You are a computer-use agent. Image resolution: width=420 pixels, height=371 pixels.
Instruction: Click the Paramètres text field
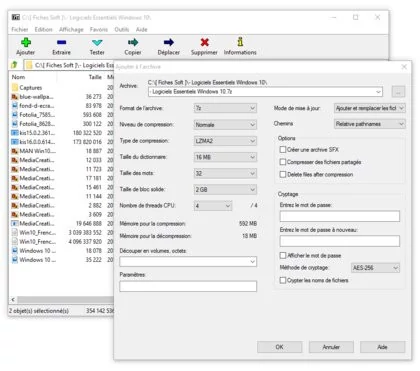pos(188,286)
